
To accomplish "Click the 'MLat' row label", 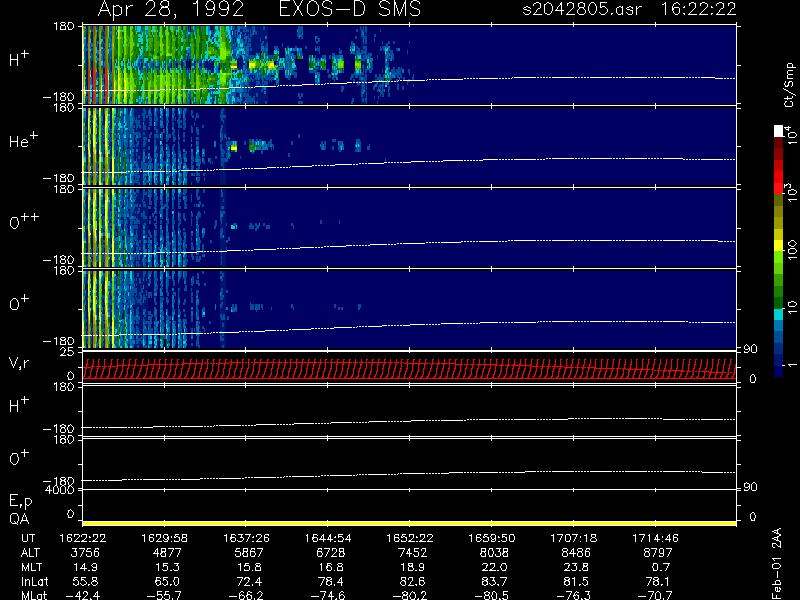I will tap(34, 595).
